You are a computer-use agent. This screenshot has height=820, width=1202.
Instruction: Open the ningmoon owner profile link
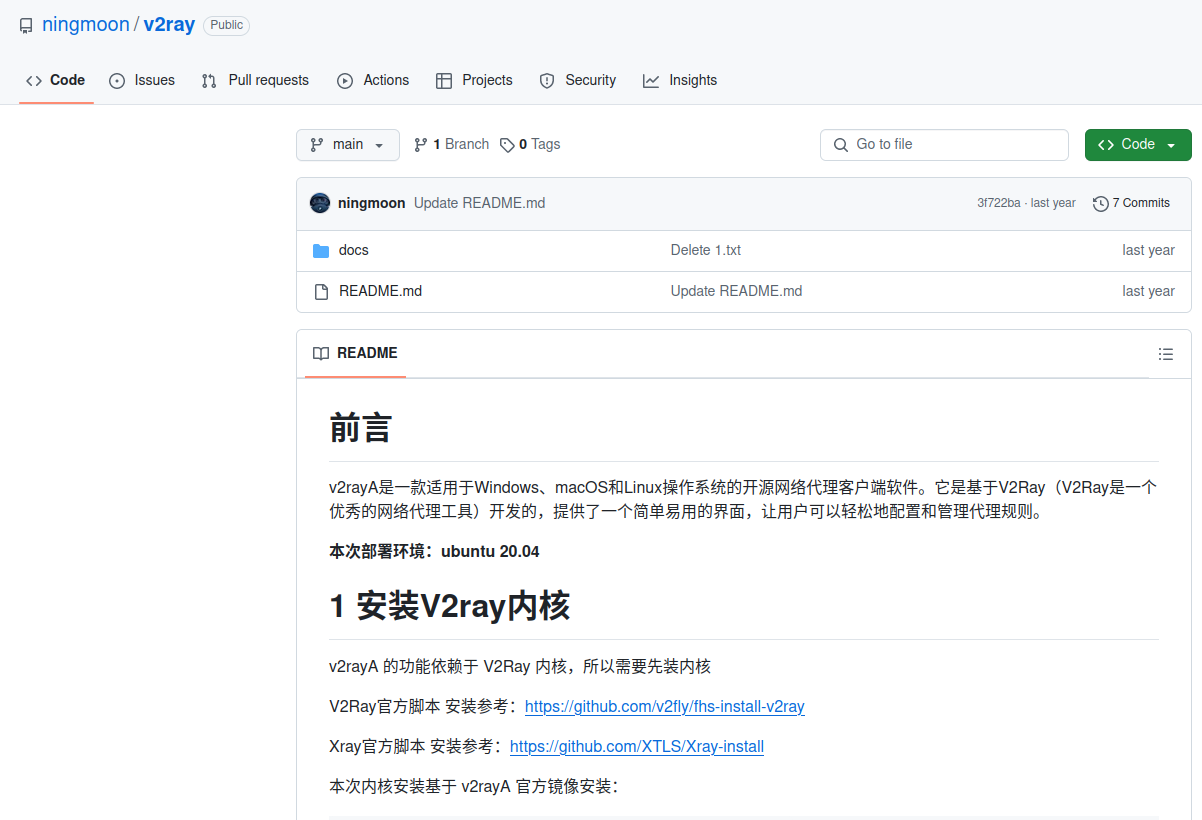tap(86, 25)
